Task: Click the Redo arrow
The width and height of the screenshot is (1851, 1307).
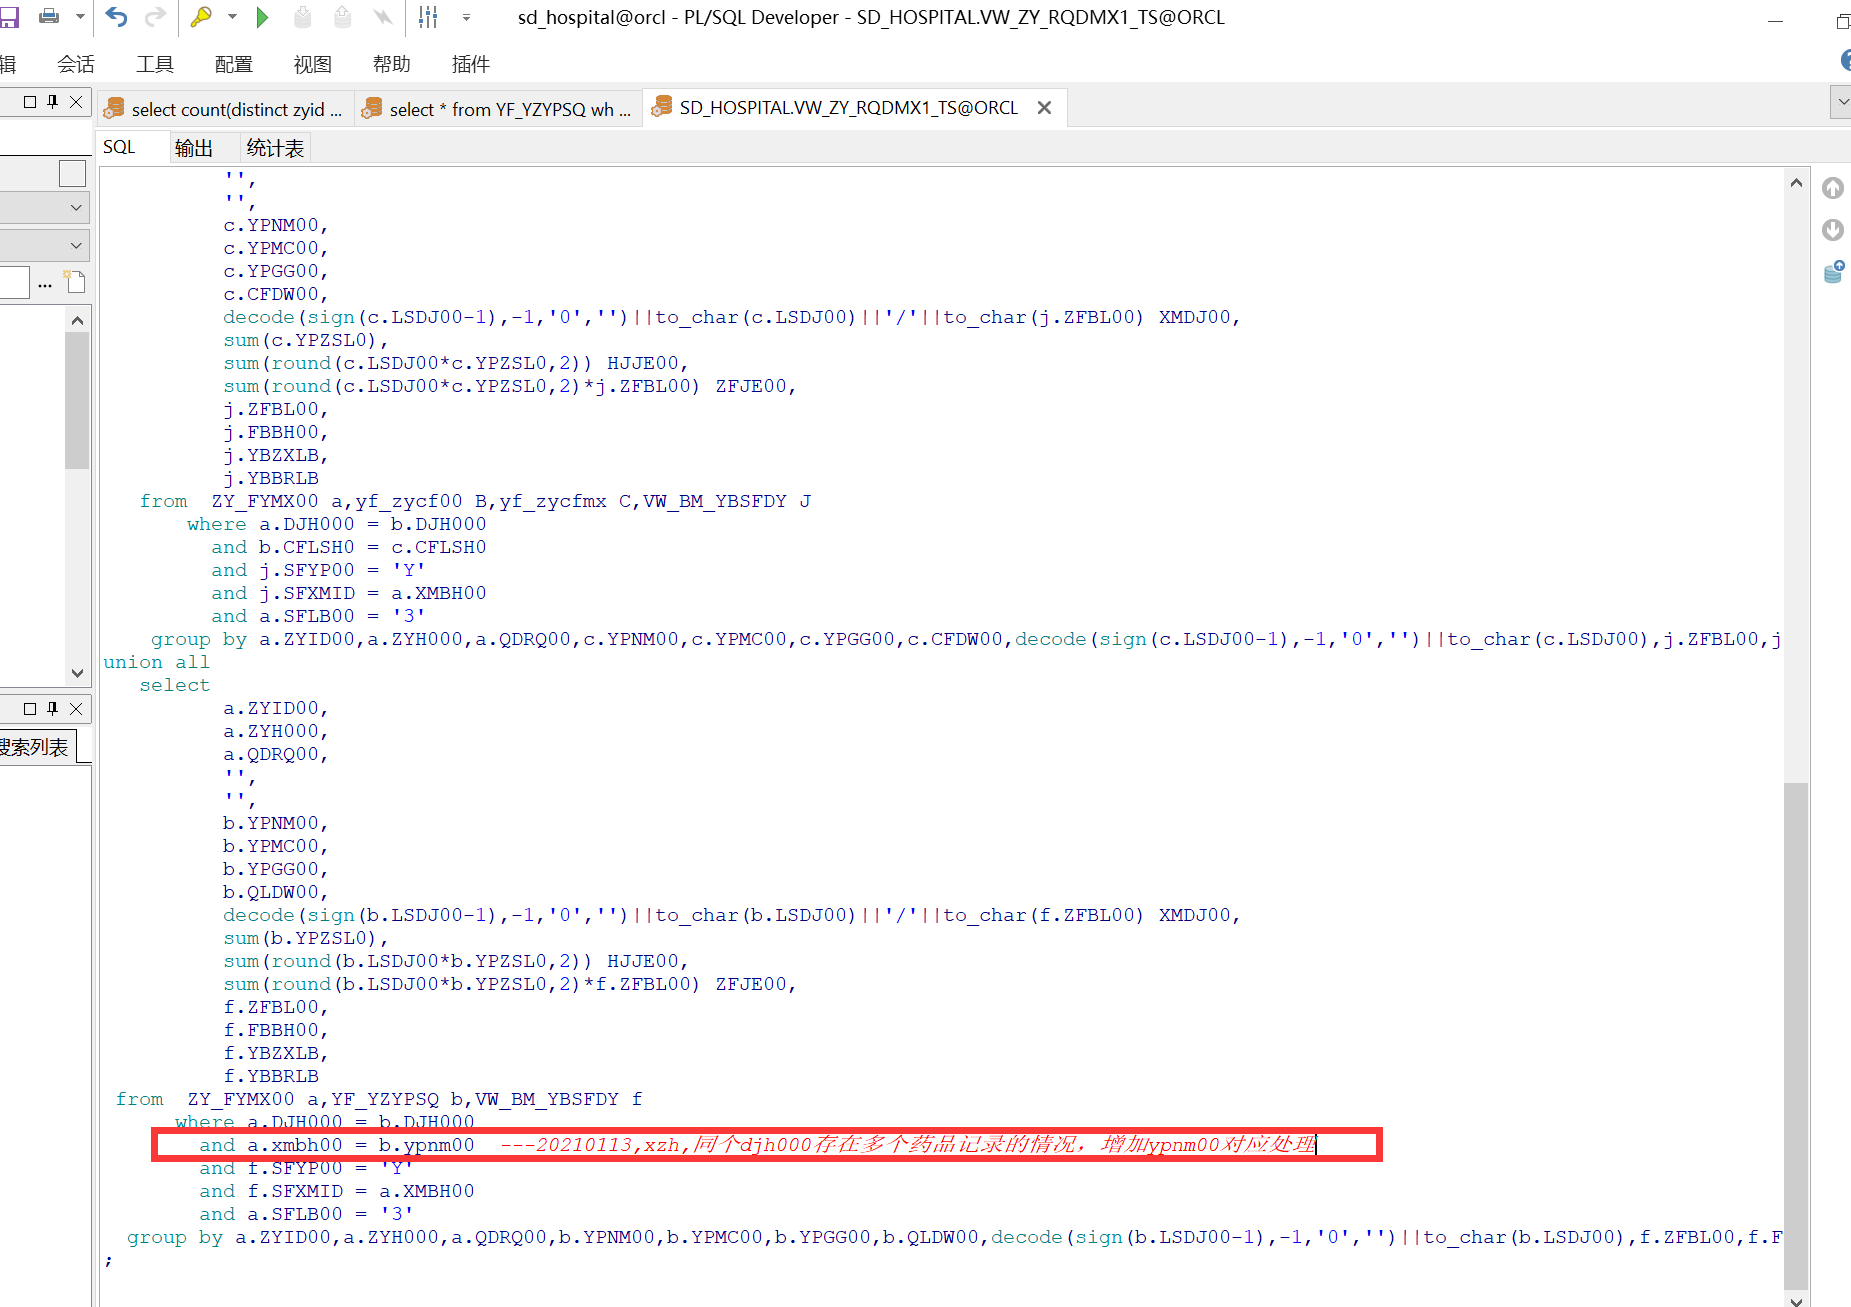Action: click(155, 17)
